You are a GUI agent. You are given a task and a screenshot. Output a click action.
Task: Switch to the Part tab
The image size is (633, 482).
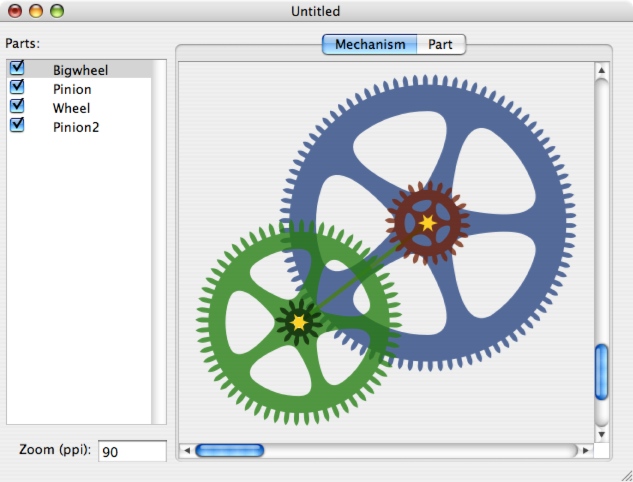(x=440, y=44)
